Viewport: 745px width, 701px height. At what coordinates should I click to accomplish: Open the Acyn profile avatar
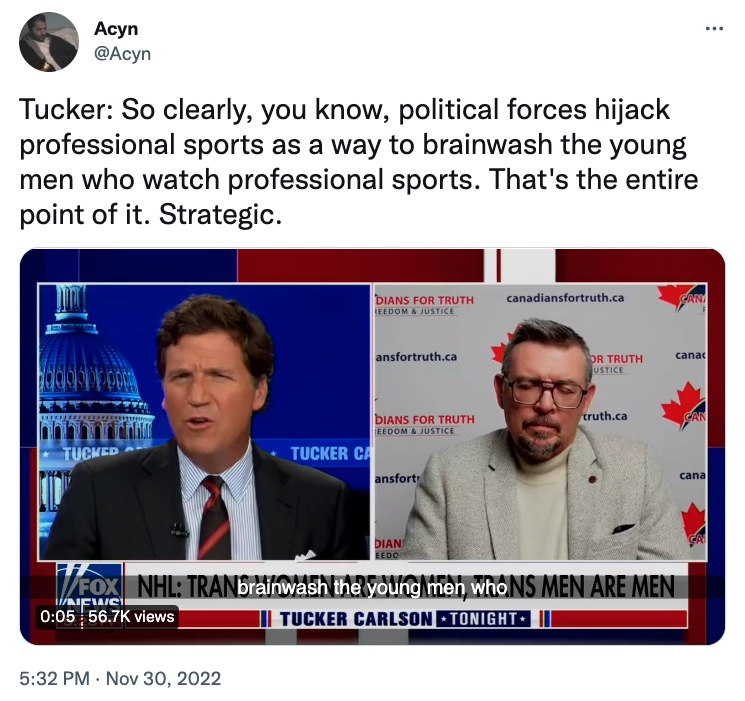point(49,42)
